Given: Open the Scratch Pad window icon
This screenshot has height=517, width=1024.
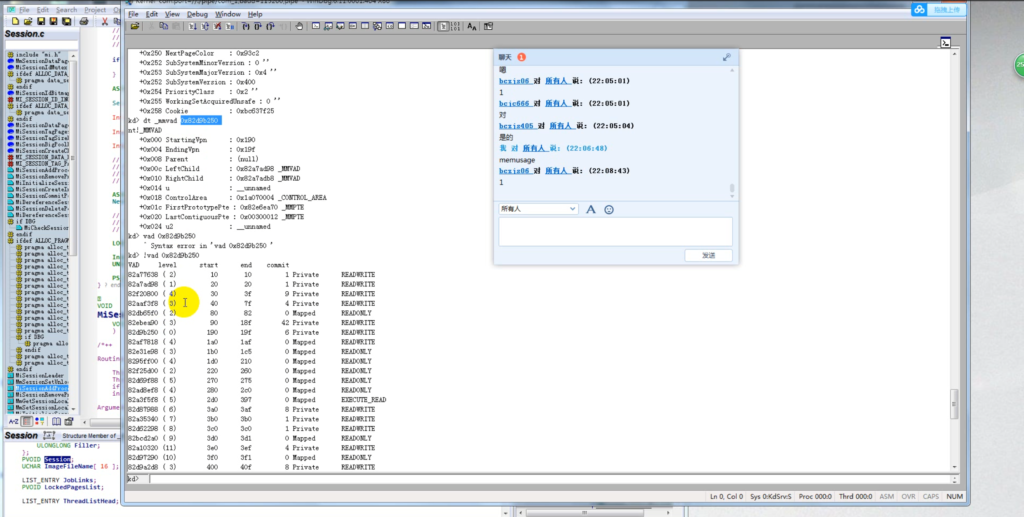Looking at the screenshot, I should (x=402, y=26).
